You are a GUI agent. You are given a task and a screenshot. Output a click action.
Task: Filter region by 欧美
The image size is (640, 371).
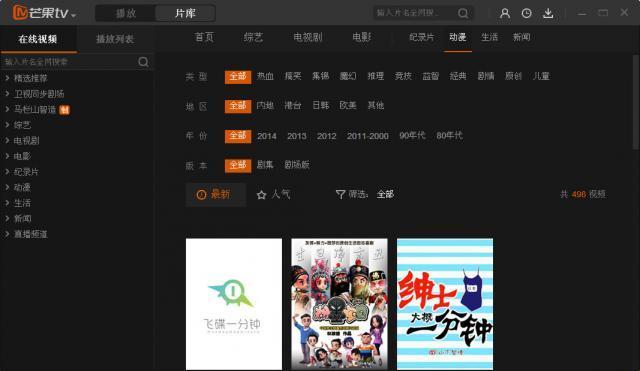[348, 105]
